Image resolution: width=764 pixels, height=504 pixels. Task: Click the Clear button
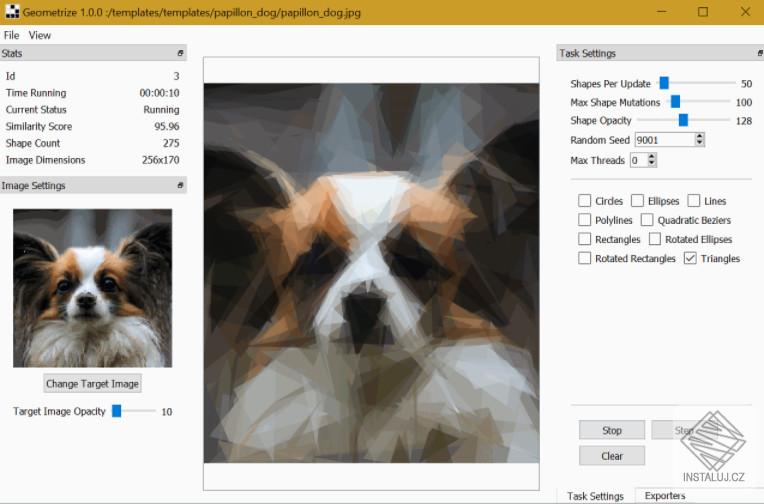[x=612, y=456]
